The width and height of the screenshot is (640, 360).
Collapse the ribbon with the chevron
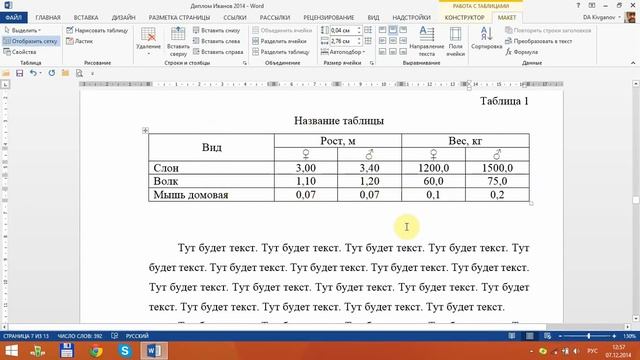coord(633,63)
